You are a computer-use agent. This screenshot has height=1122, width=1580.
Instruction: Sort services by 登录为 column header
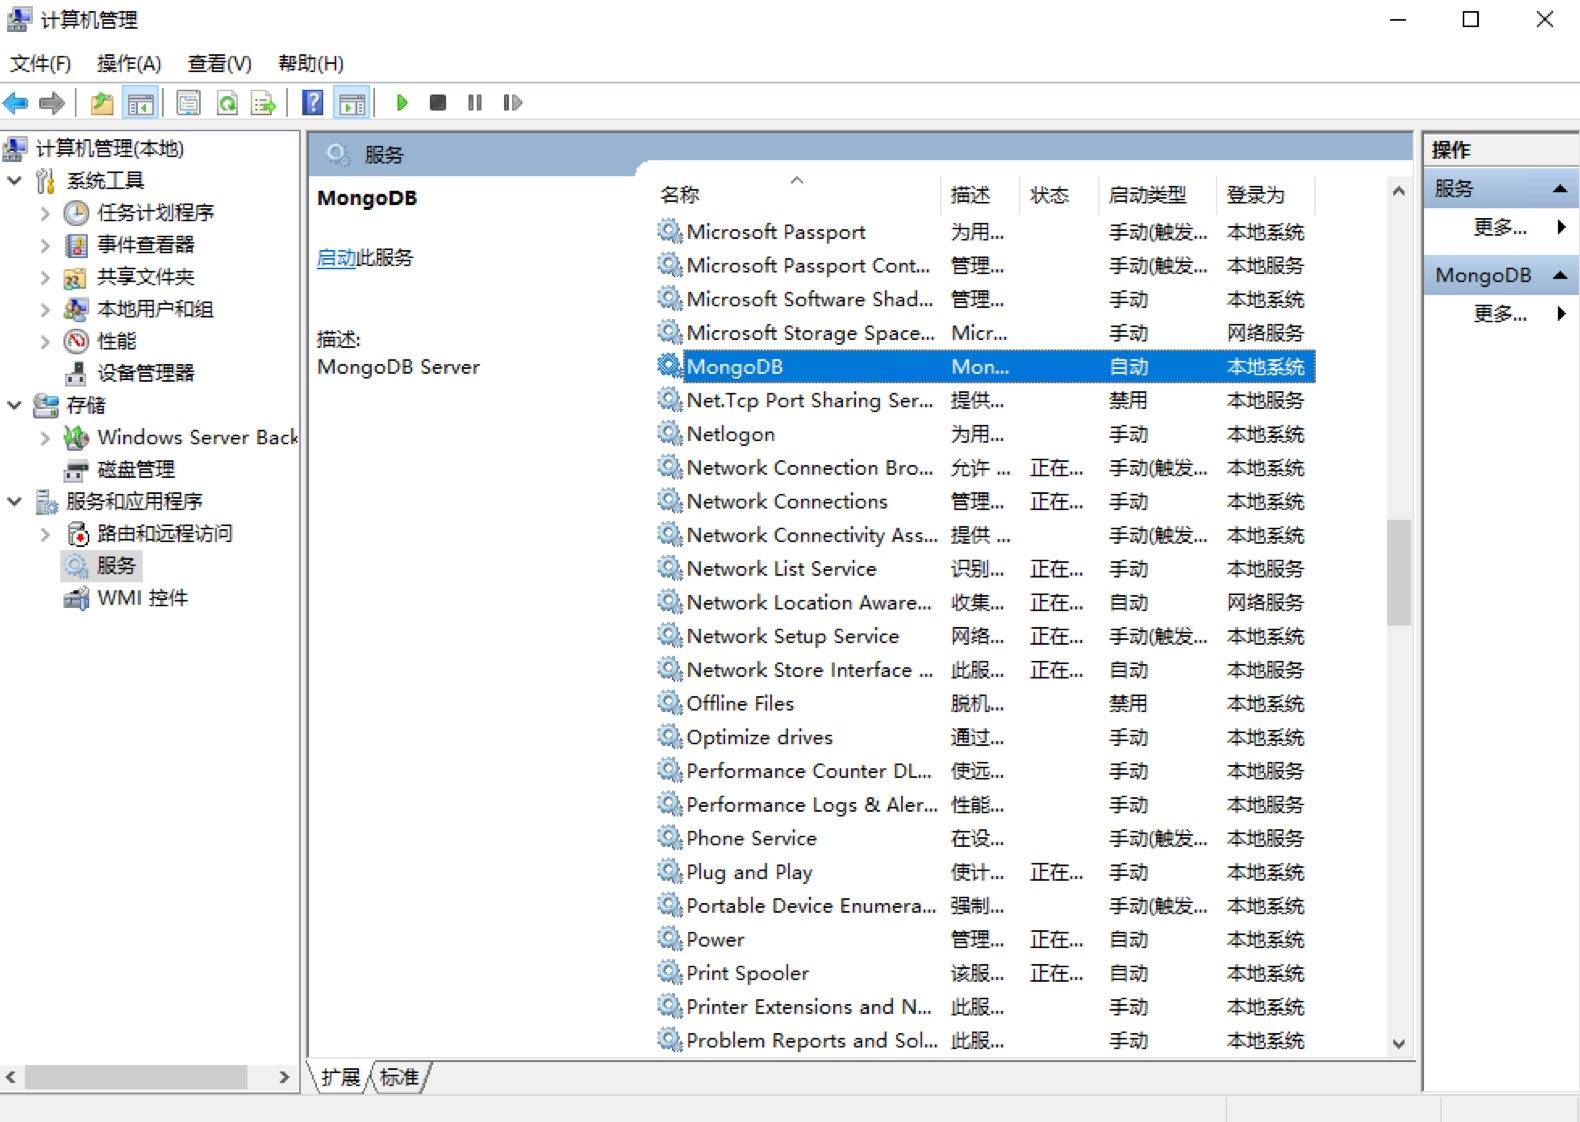[1264, 194]
